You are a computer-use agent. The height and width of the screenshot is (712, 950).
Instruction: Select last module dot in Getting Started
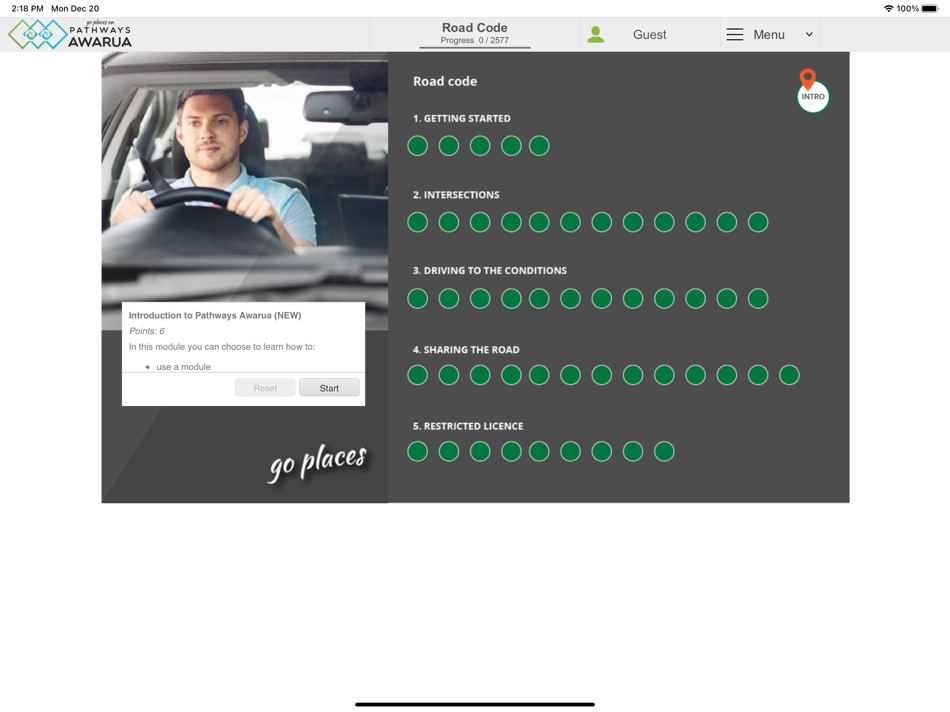click(x=539, y=146)
